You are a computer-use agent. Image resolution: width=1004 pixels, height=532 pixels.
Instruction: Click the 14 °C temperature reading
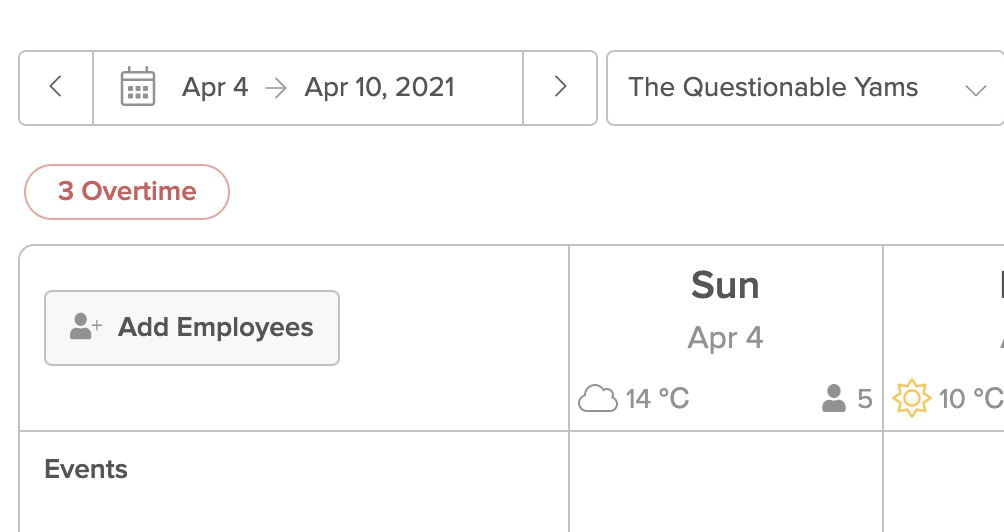pos(657,399)
